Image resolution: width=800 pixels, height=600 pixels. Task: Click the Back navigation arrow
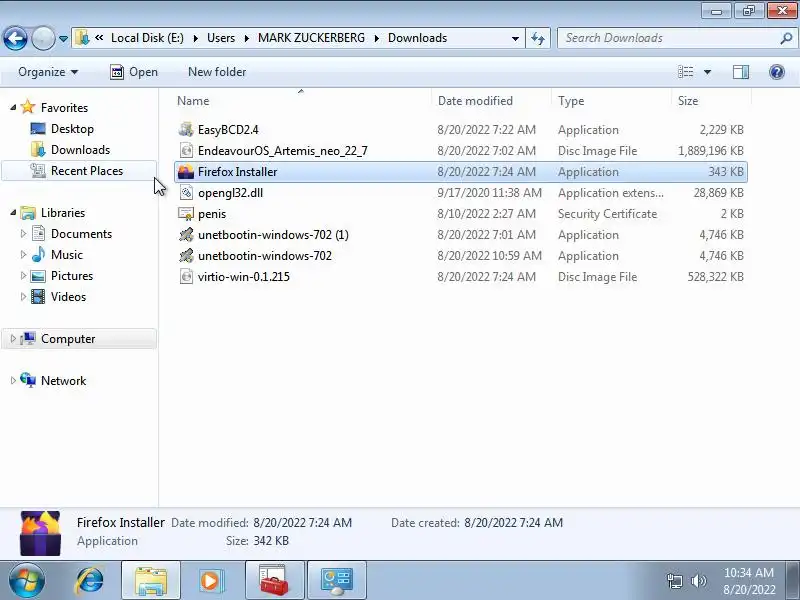(x=15, y=38)
